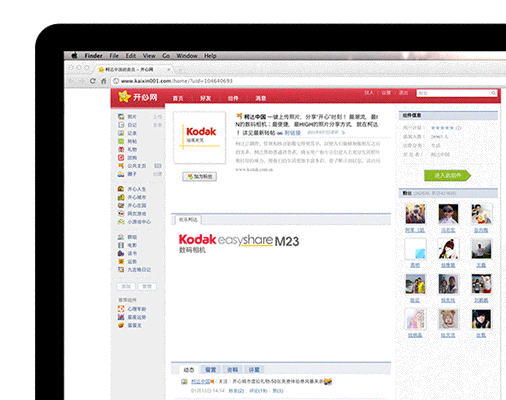The width and height of the screenshot is (506, 400).
Task: Click the green enter-app arrow button
Action: (x=447, y=175)
